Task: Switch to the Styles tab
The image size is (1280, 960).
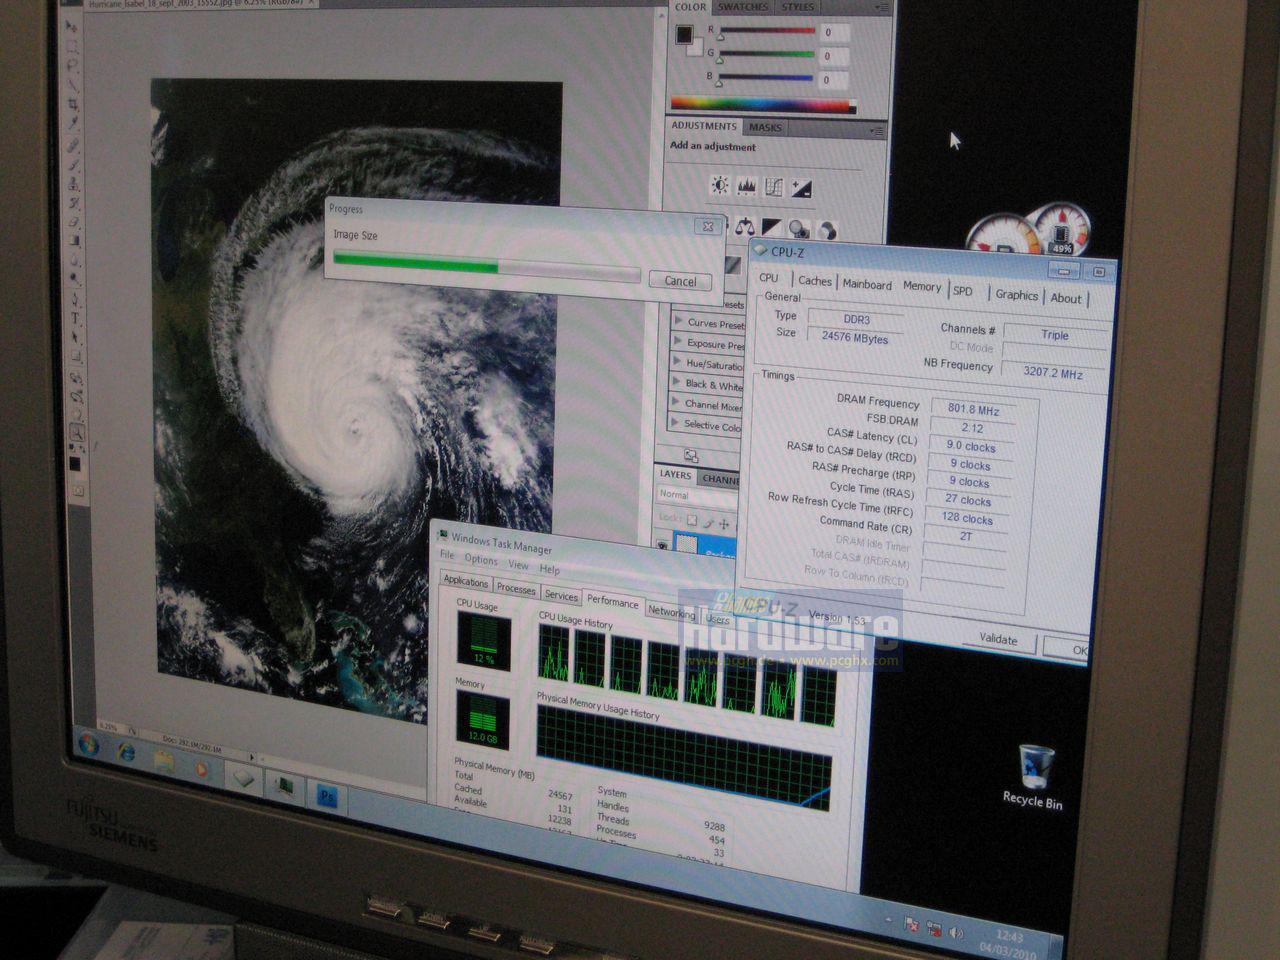Action: 797,7
